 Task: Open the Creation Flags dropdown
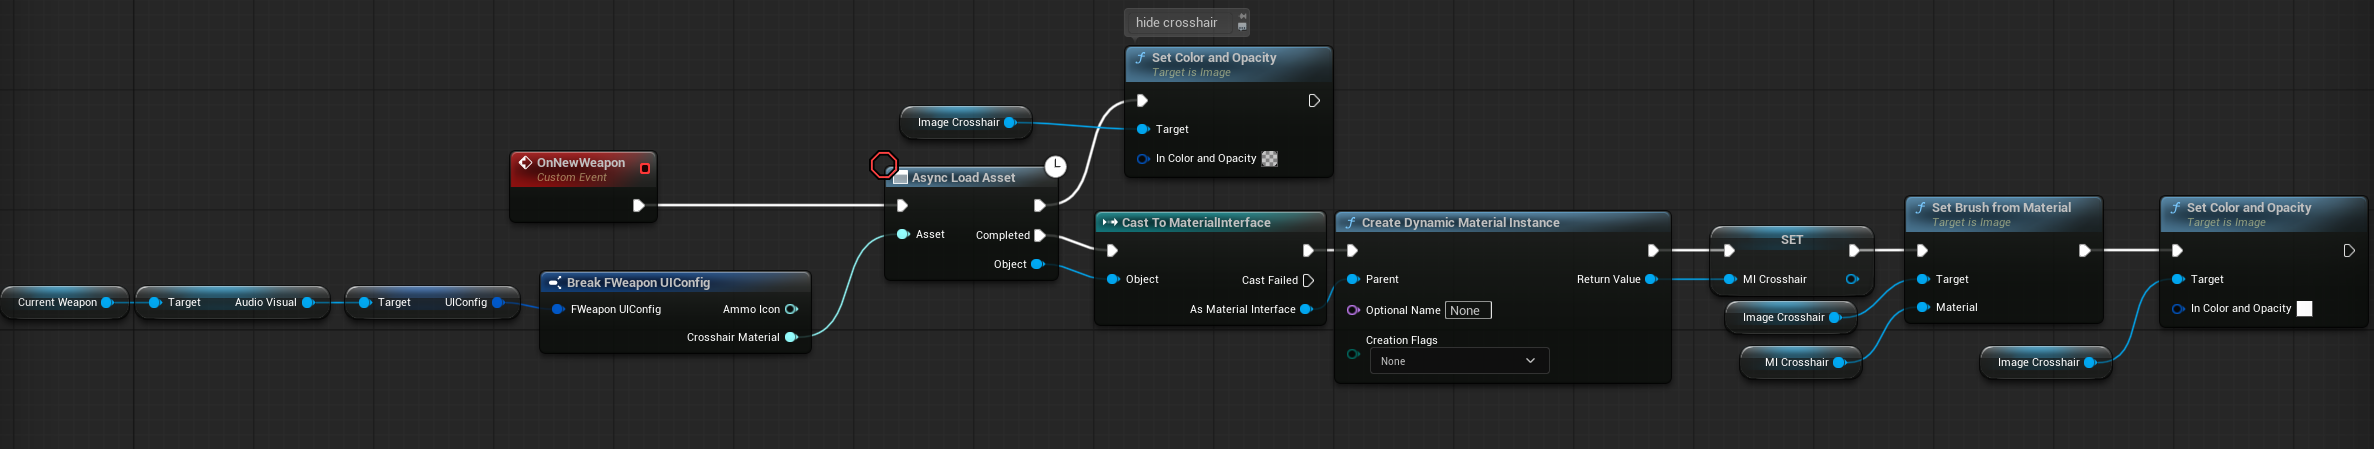pyautogui.click(x=1458, y=361)
